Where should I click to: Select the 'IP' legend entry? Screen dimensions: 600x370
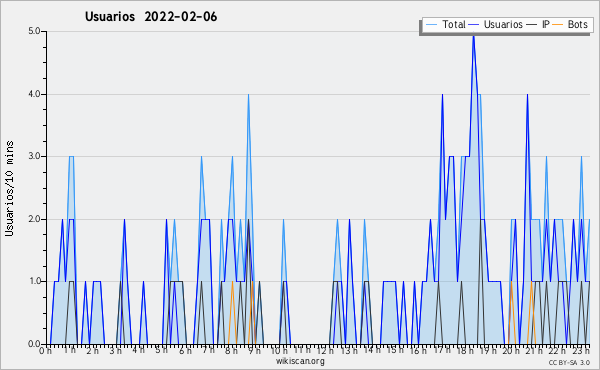tap(538, 24)
